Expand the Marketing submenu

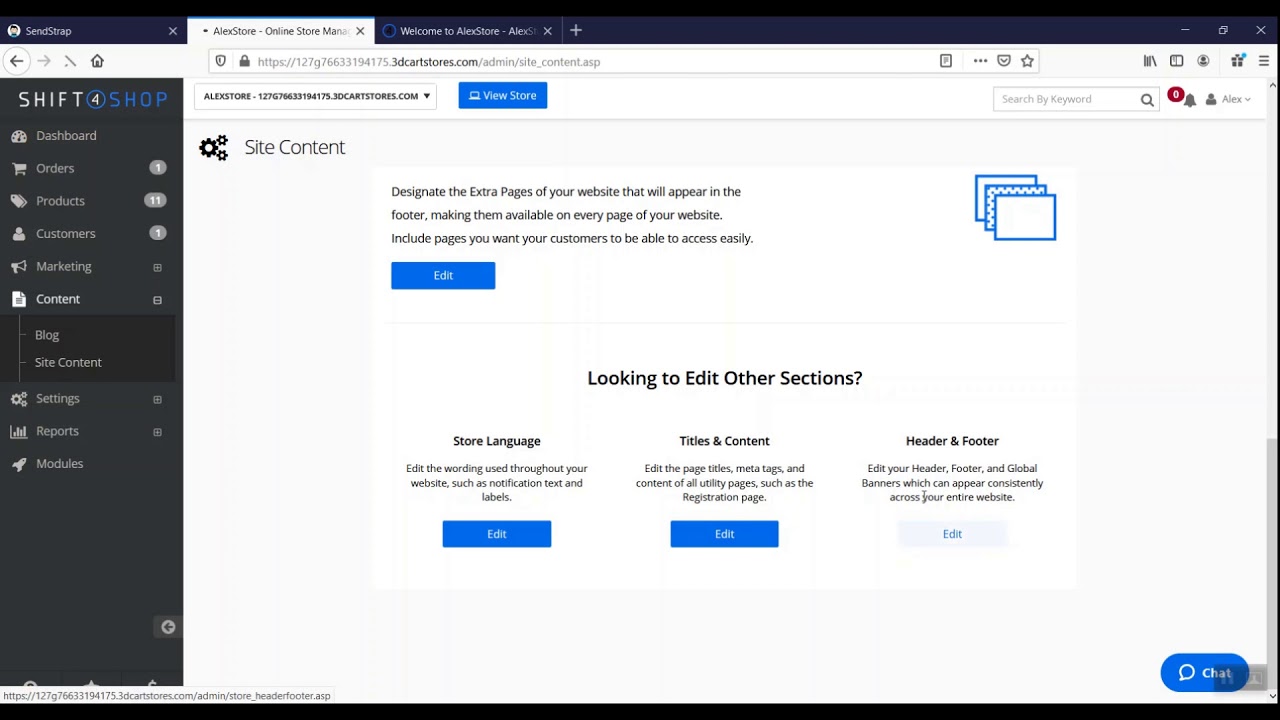click(157, 268)
